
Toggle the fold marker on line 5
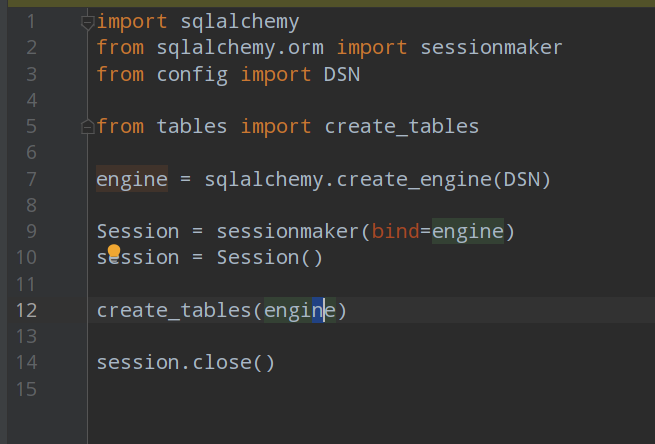[x=90, y=127]
